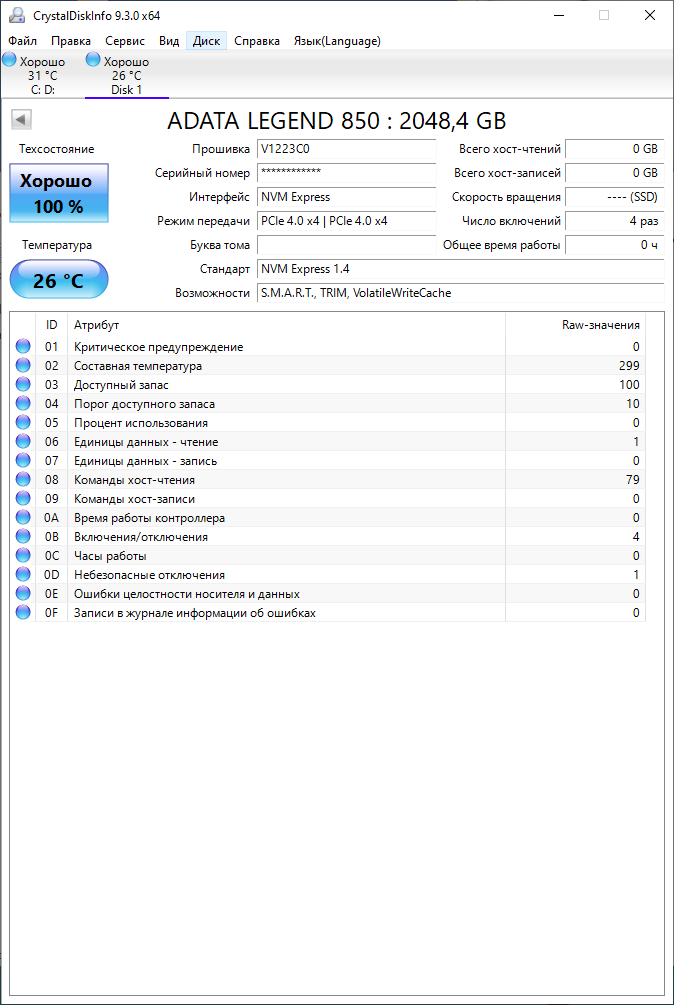Select the Часы работы attribute text

click(110, 556)
